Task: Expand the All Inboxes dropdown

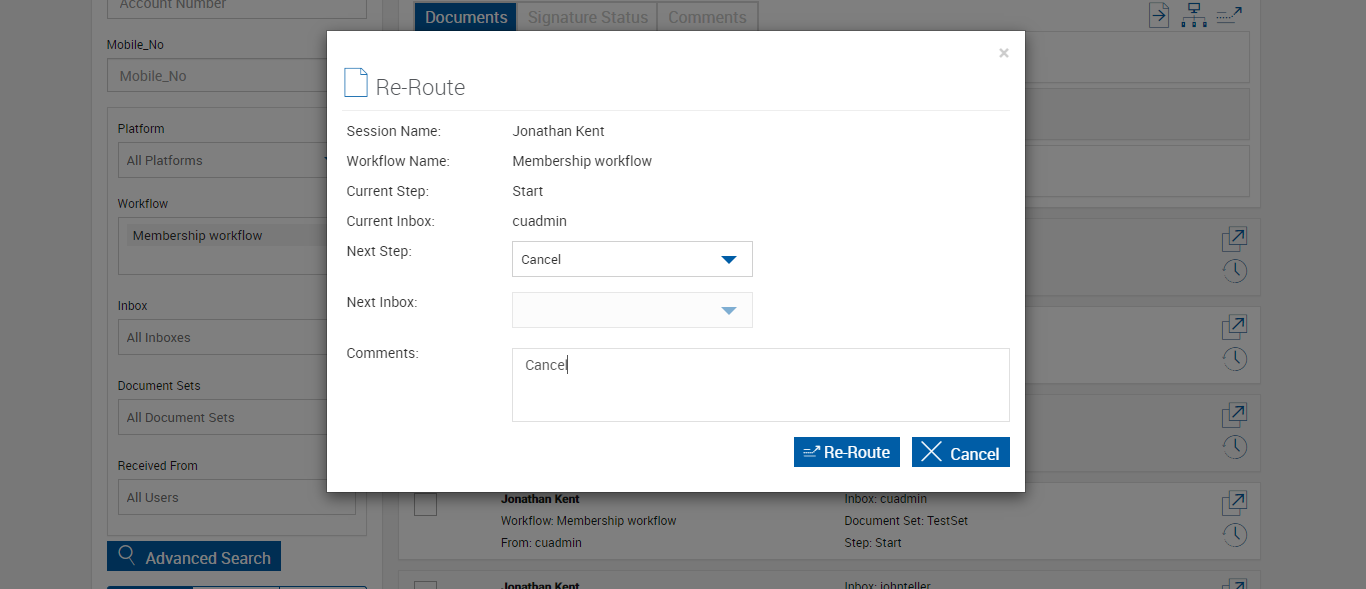Action: [236, 337]
